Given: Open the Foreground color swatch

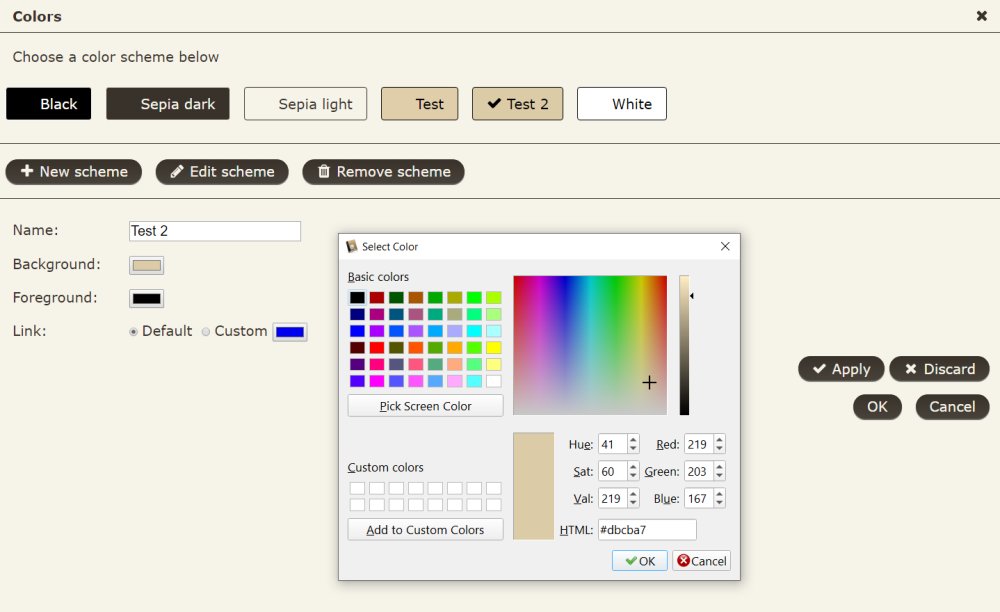Looking at the screenshot, I should click(147, 298).
